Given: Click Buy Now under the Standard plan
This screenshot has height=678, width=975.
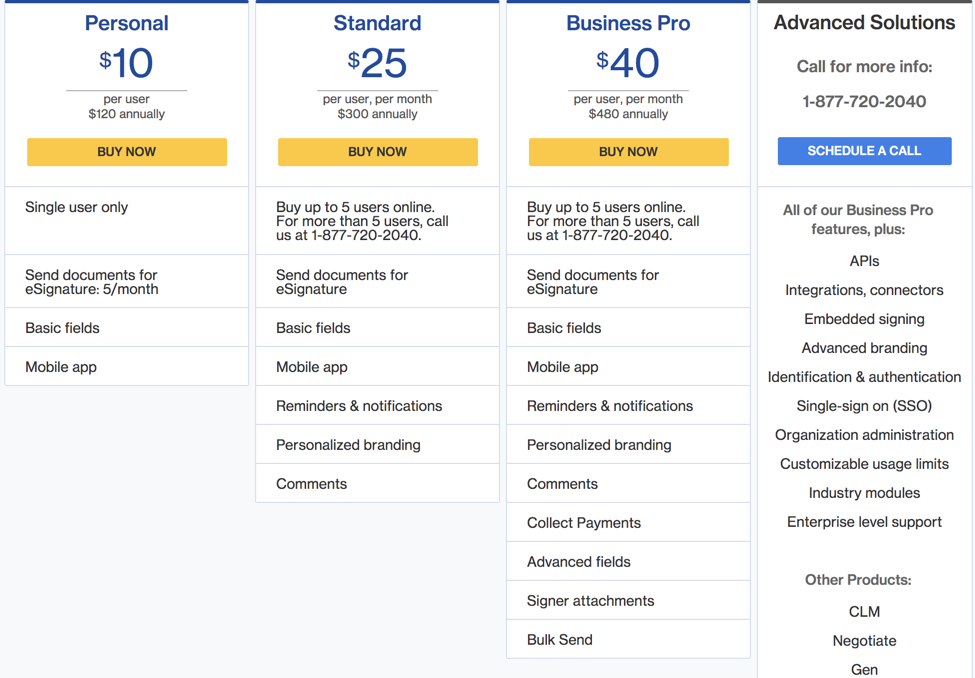Looking at the screenshot, I should pyautogui.click(x=377, y=152).
